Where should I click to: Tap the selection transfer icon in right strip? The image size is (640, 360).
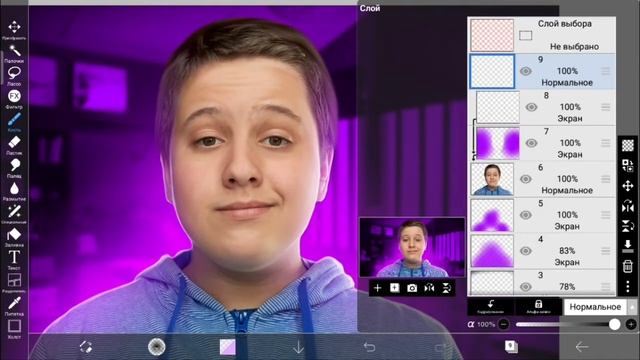point(628,165)
